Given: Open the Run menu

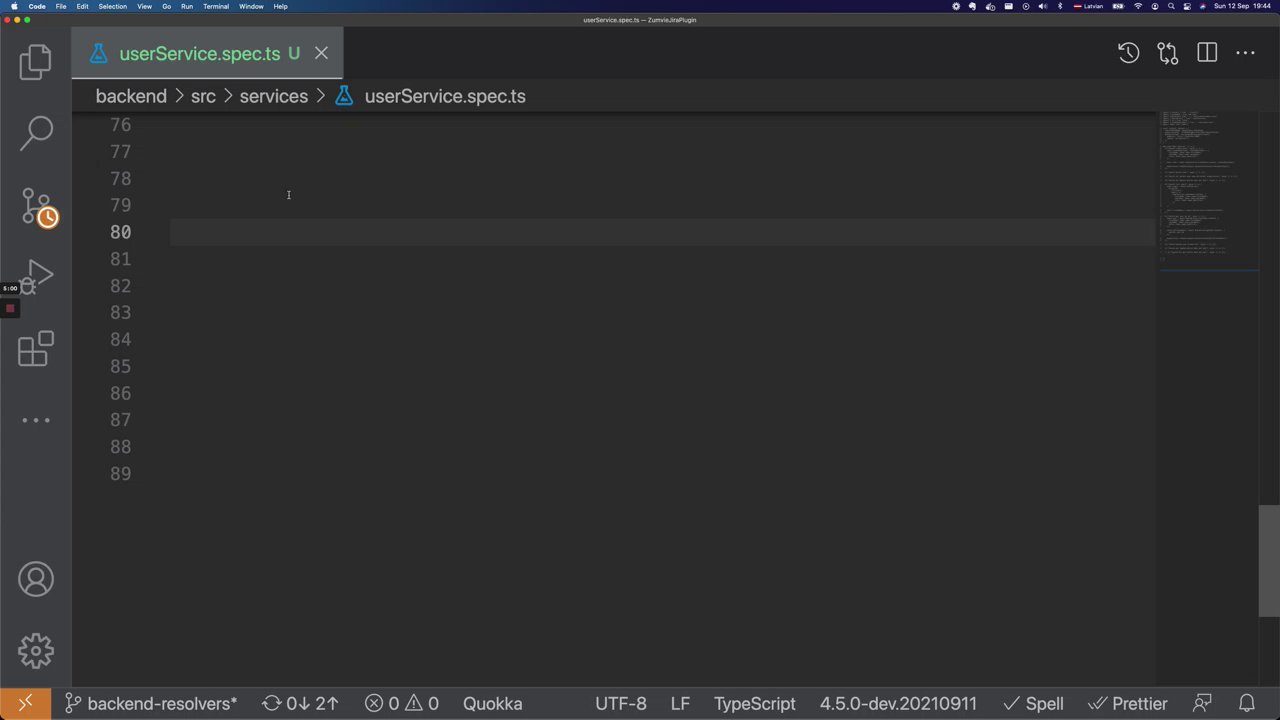Looking at the screenshot, I should [x=187, y=6].
